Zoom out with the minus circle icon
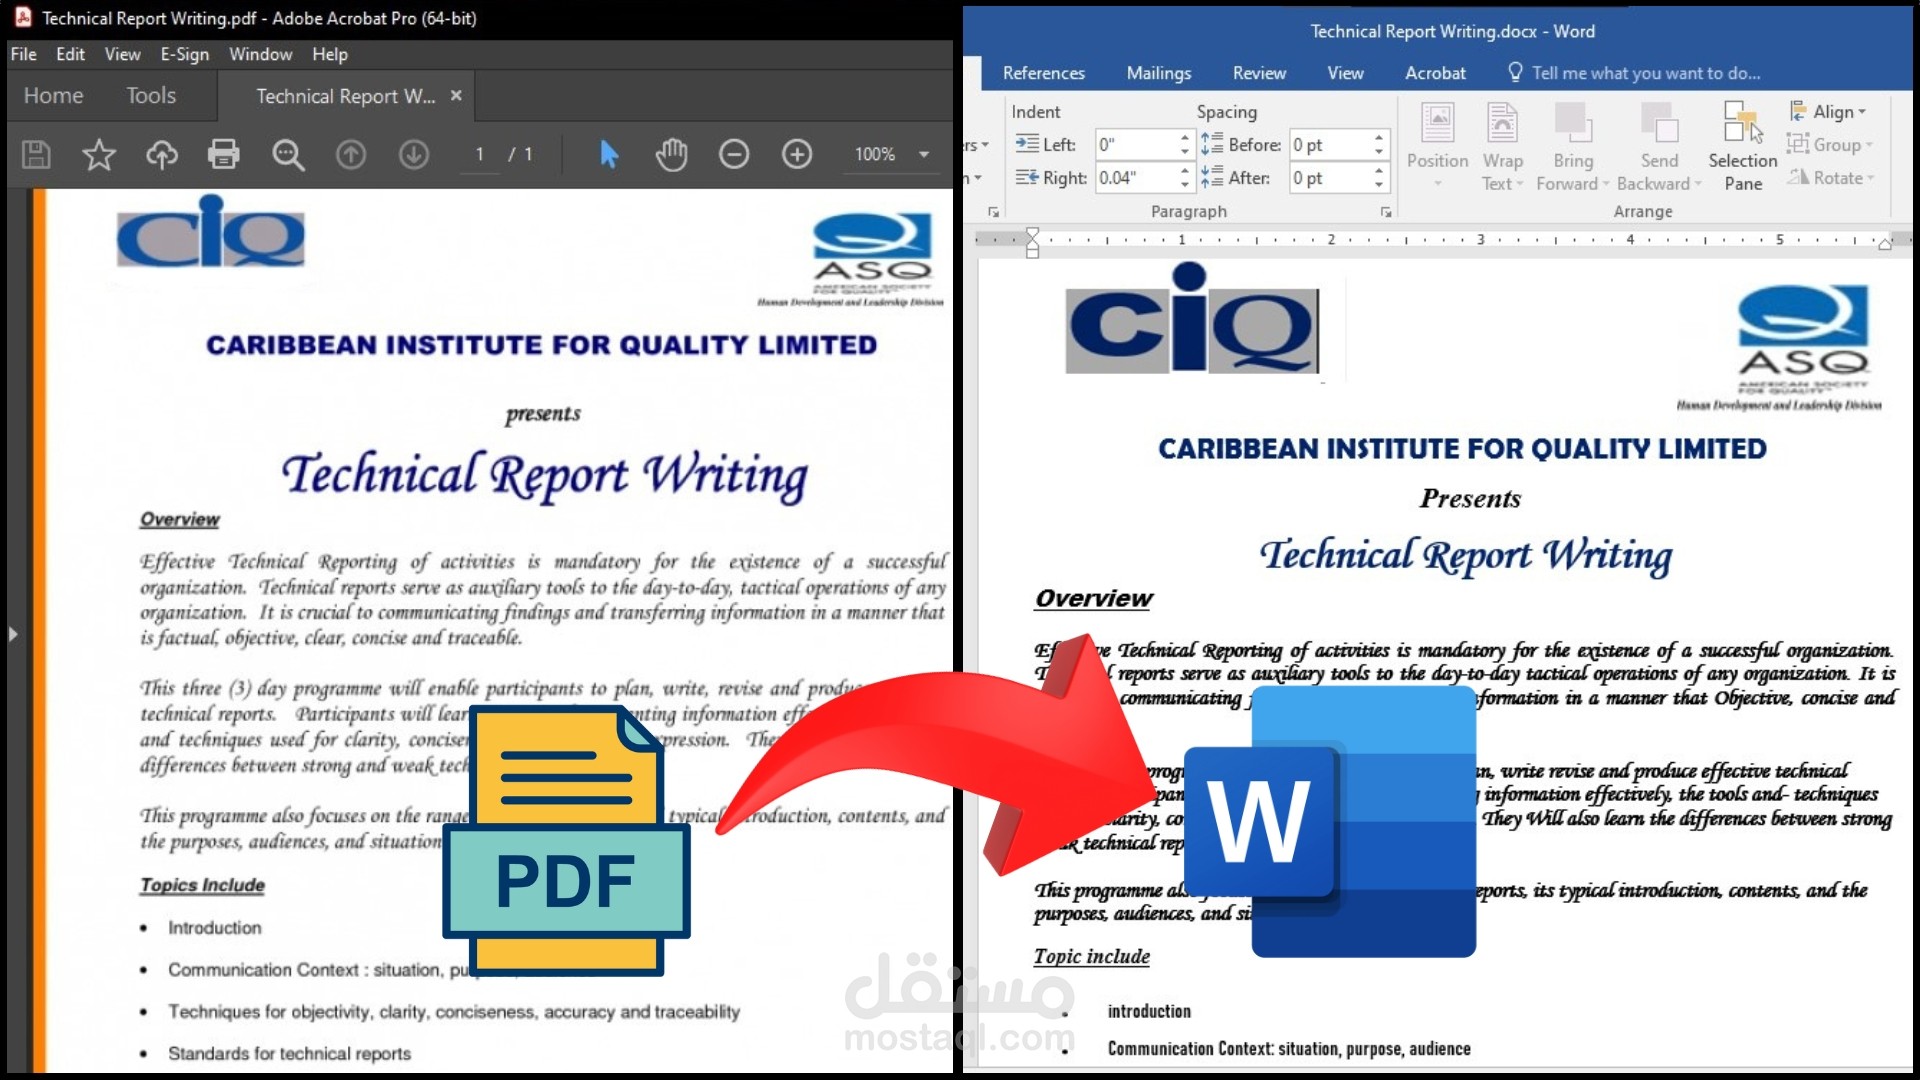The width and height of the screenshot is (1920, 1080). pyautogui.click(x=734, y=154)
